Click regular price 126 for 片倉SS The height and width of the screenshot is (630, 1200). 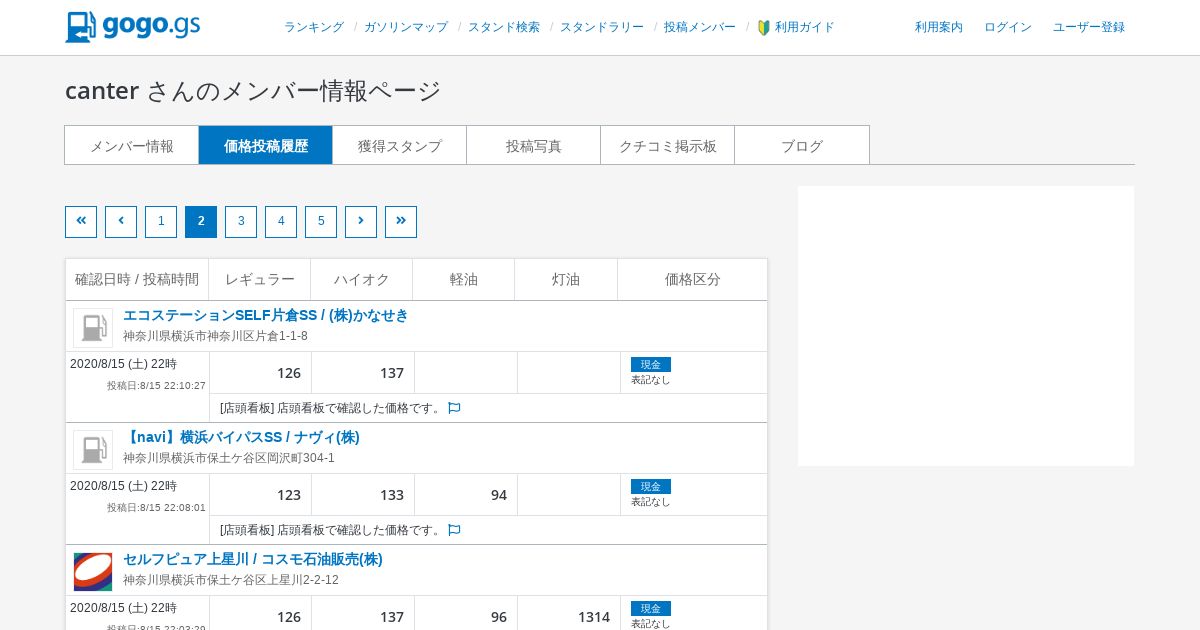pos(289,373)
